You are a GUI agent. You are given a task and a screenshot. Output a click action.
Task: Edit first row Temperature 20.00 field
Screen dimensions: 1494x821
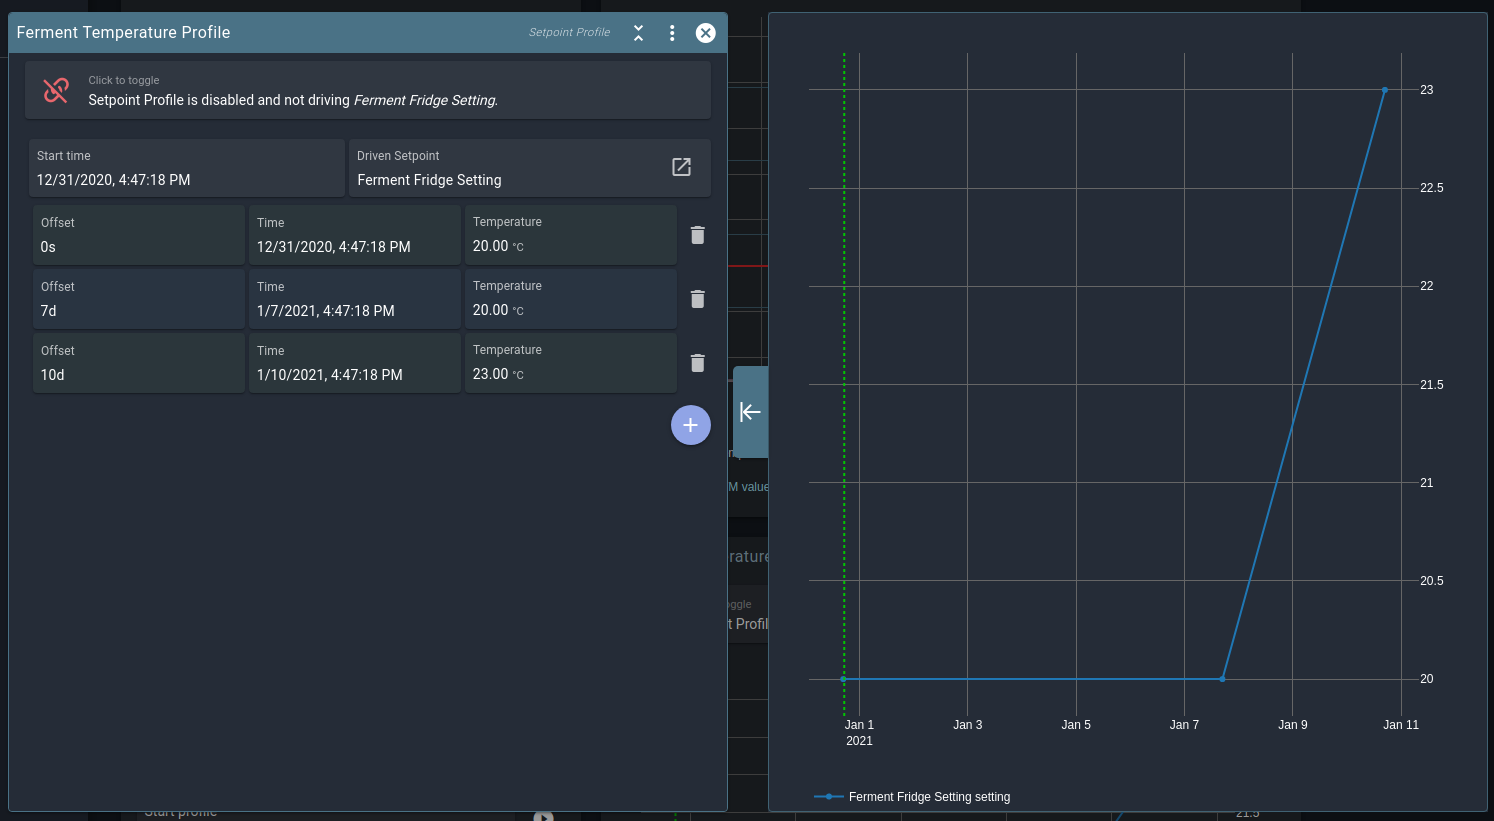571,235
